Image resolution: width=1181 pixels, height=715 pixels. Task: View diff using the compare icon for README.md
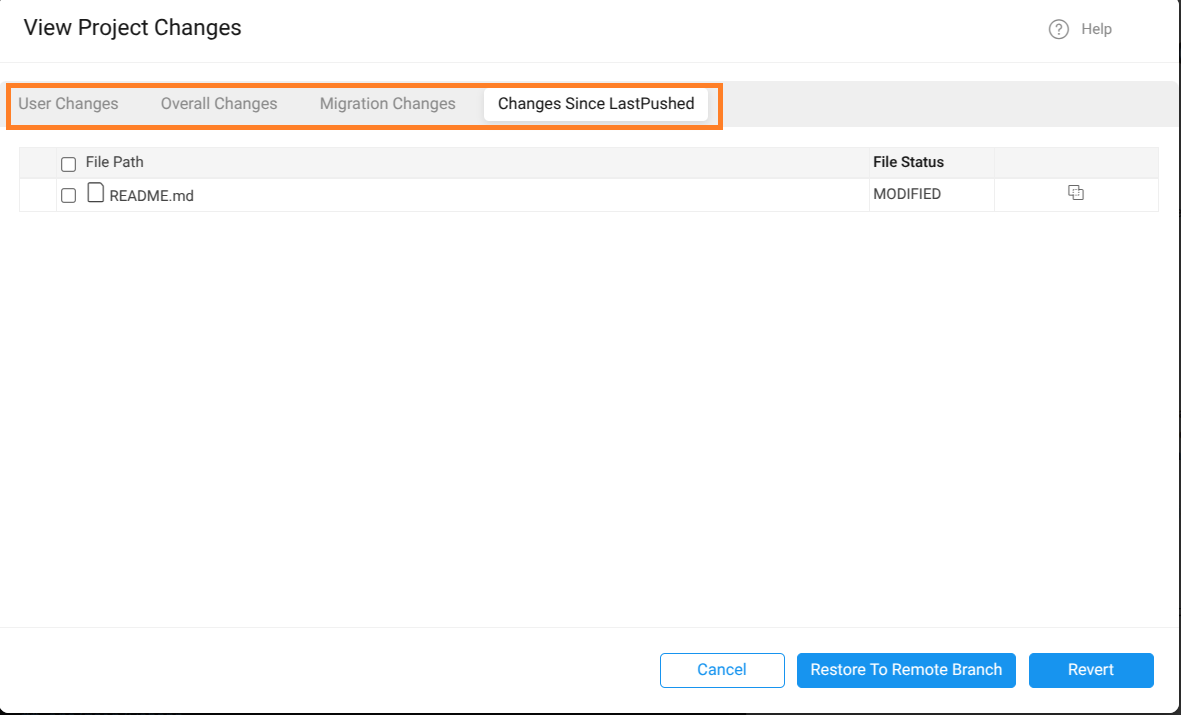(x=1076, y=193)
